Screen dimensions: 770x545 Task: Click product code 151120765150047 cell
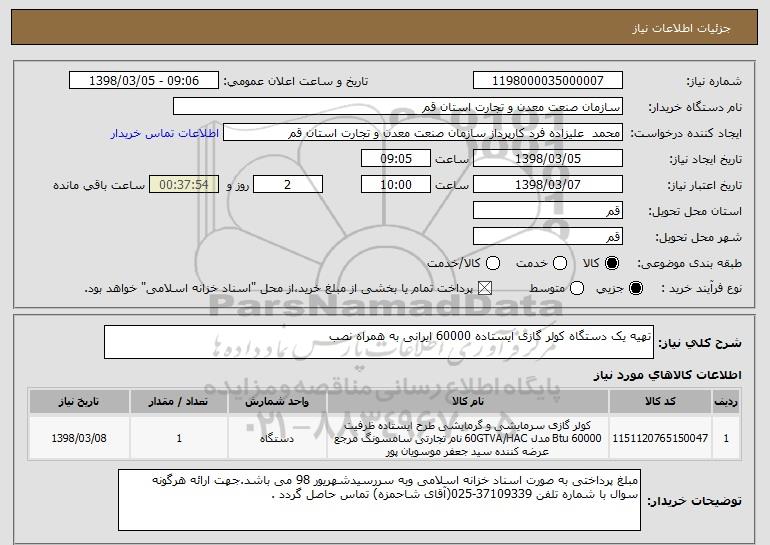click(660, 438)
